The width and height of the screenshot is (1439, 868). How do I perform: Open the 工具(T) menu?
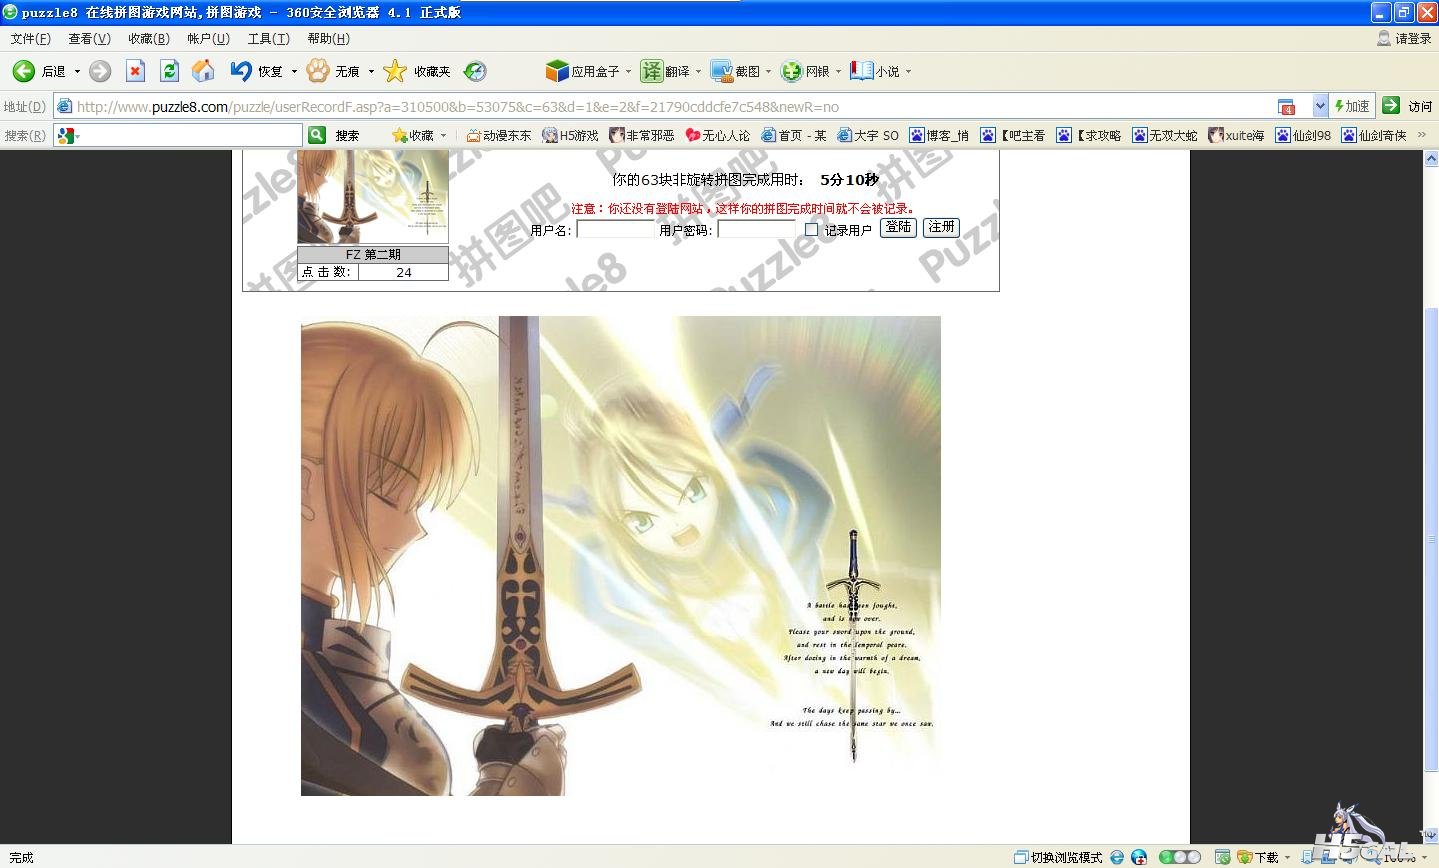(268, 38)
